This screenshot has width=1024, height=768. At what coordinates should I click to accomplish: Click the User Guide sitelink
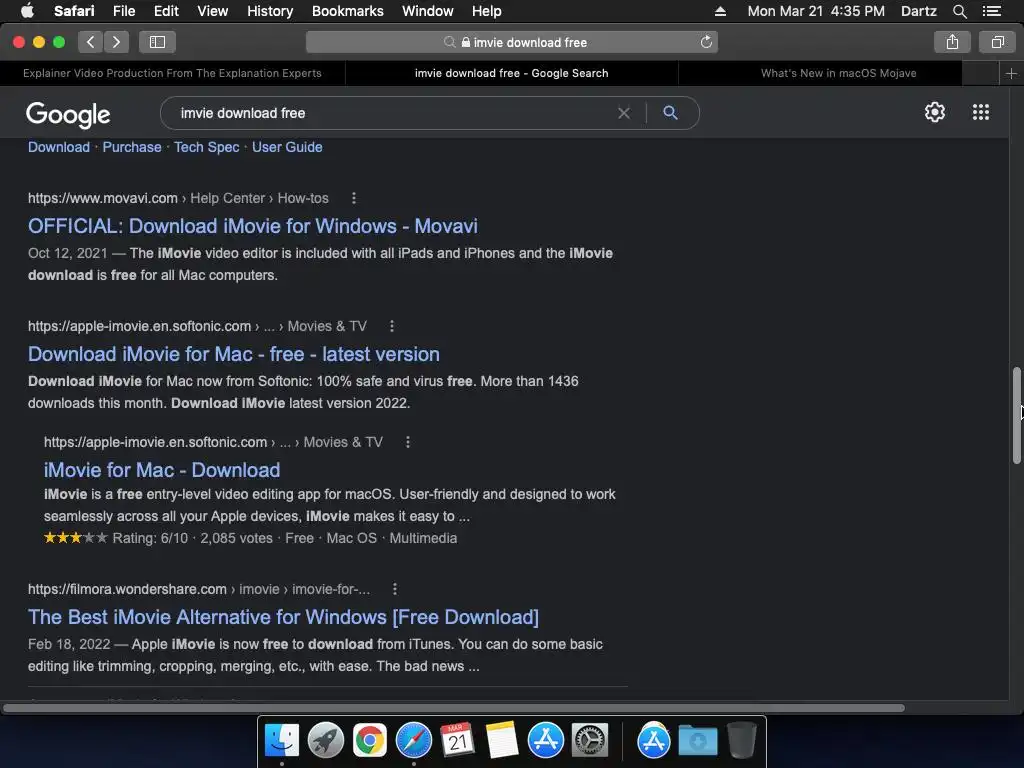[x=287, y=147]
